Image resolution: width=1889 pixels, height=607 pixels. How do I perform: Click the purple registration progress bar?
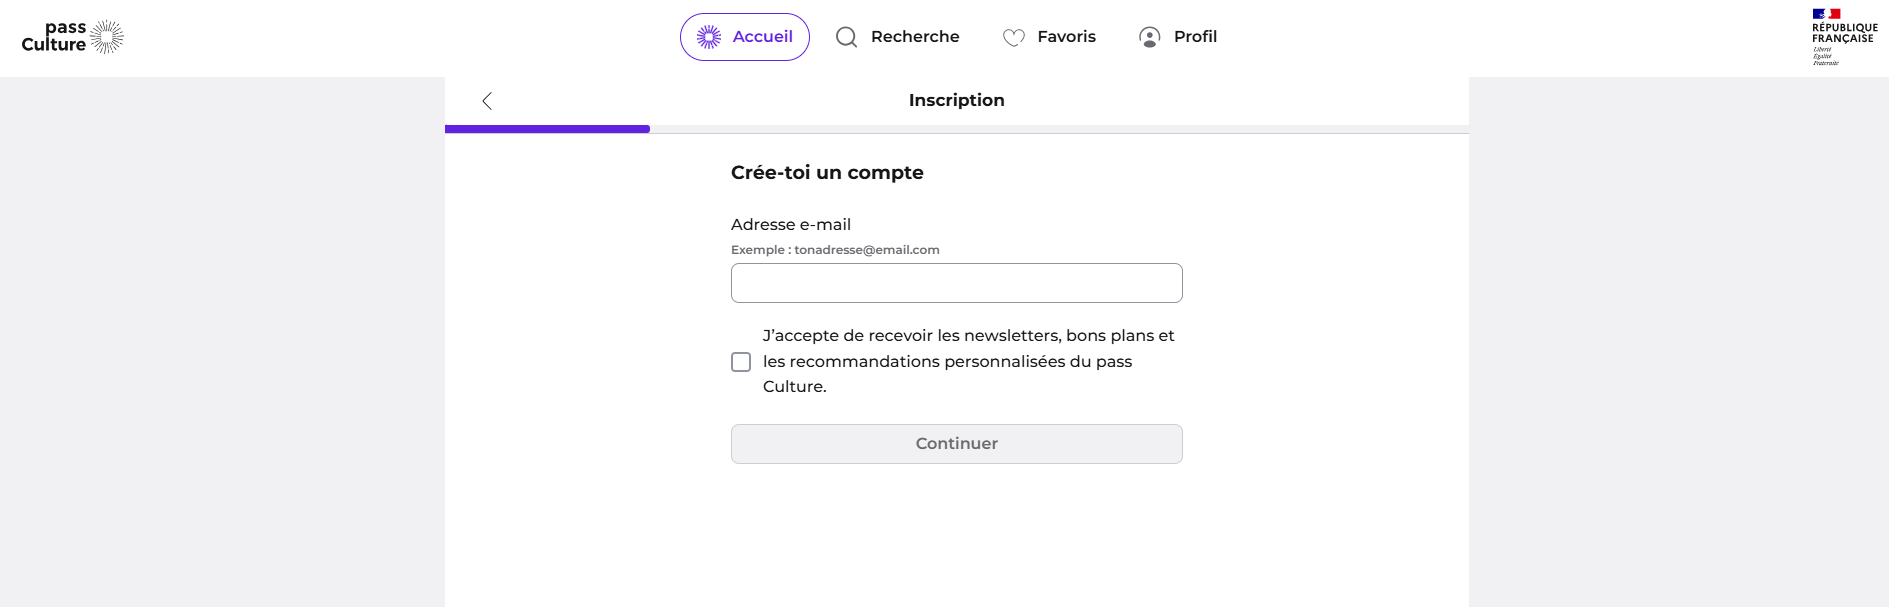(547, 129)
